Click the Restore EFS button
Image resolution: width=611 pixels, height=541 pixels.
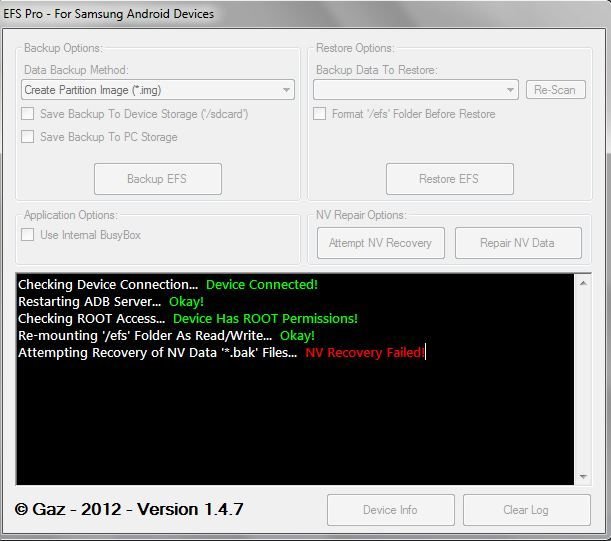click(x=450, y=179)
